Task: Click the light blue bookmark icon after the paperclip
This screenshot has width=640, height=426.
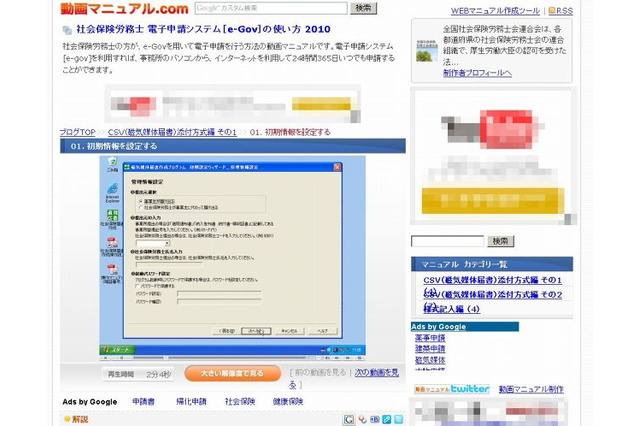Action: pyautogui.click(x=399, y=419)
